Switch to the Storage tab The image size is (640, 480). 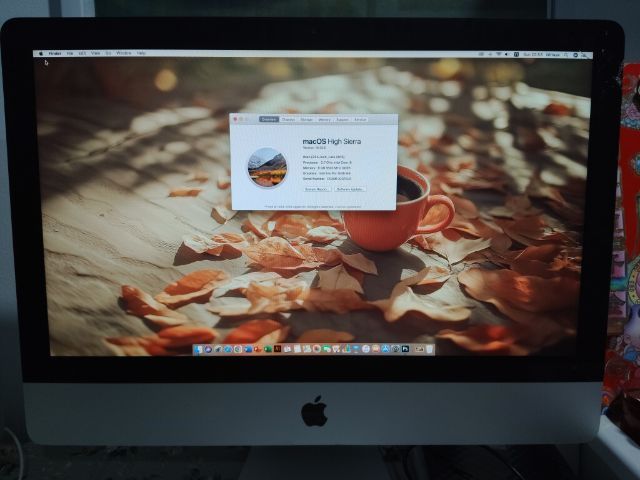(307, 119)
